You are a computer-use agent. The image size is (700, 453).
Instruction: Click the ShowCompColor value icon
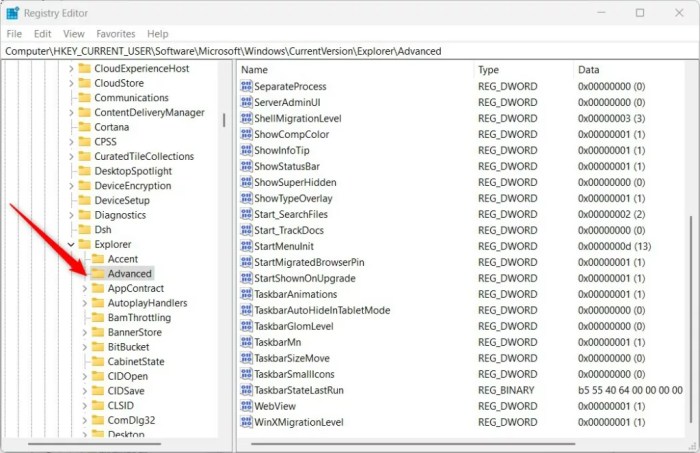coord(246,134)
